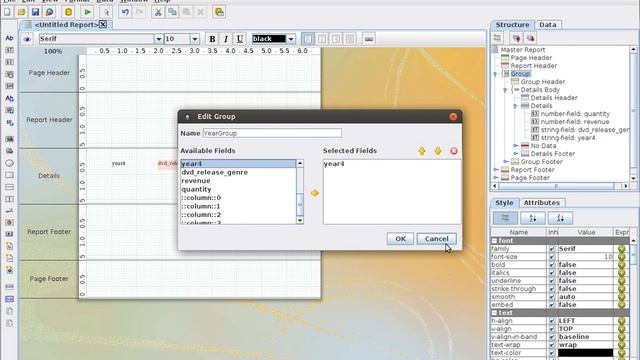Switch to the Structure tab
640x360 pixels.
(x=512, y=25)
